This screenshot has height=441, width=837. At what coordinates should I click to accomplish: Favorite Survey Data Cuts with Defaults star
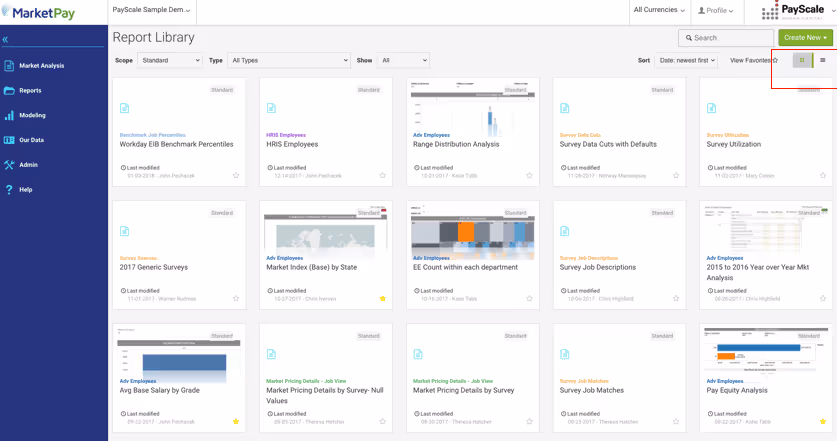click(x=676, y=175)
